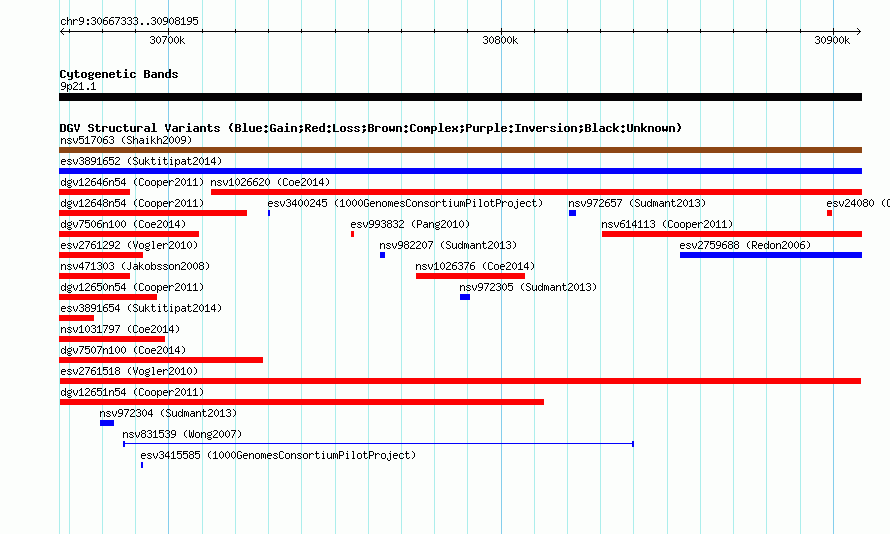Open the esv3891652 (Suktitipat2014) label
The width and height of the screenshot is (890, 534).
click(x=141, y=161)
